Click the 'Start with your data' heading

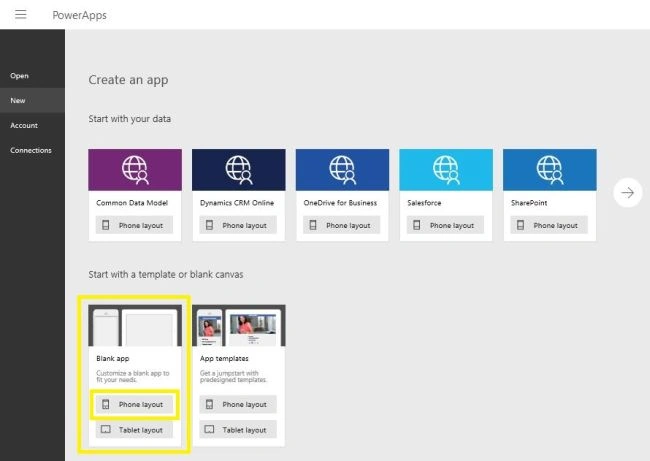tap(129, 119)
